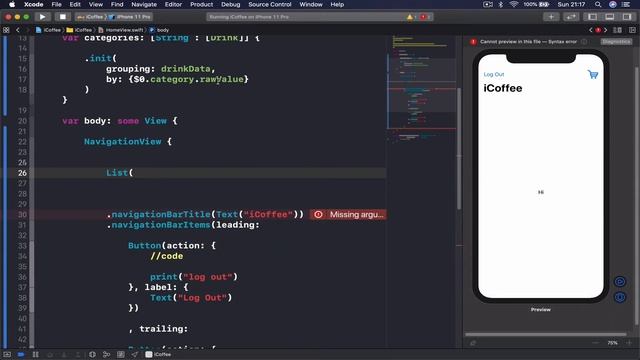
Task: Click the red error icon on line 30
Action: (x=318, y=214)
